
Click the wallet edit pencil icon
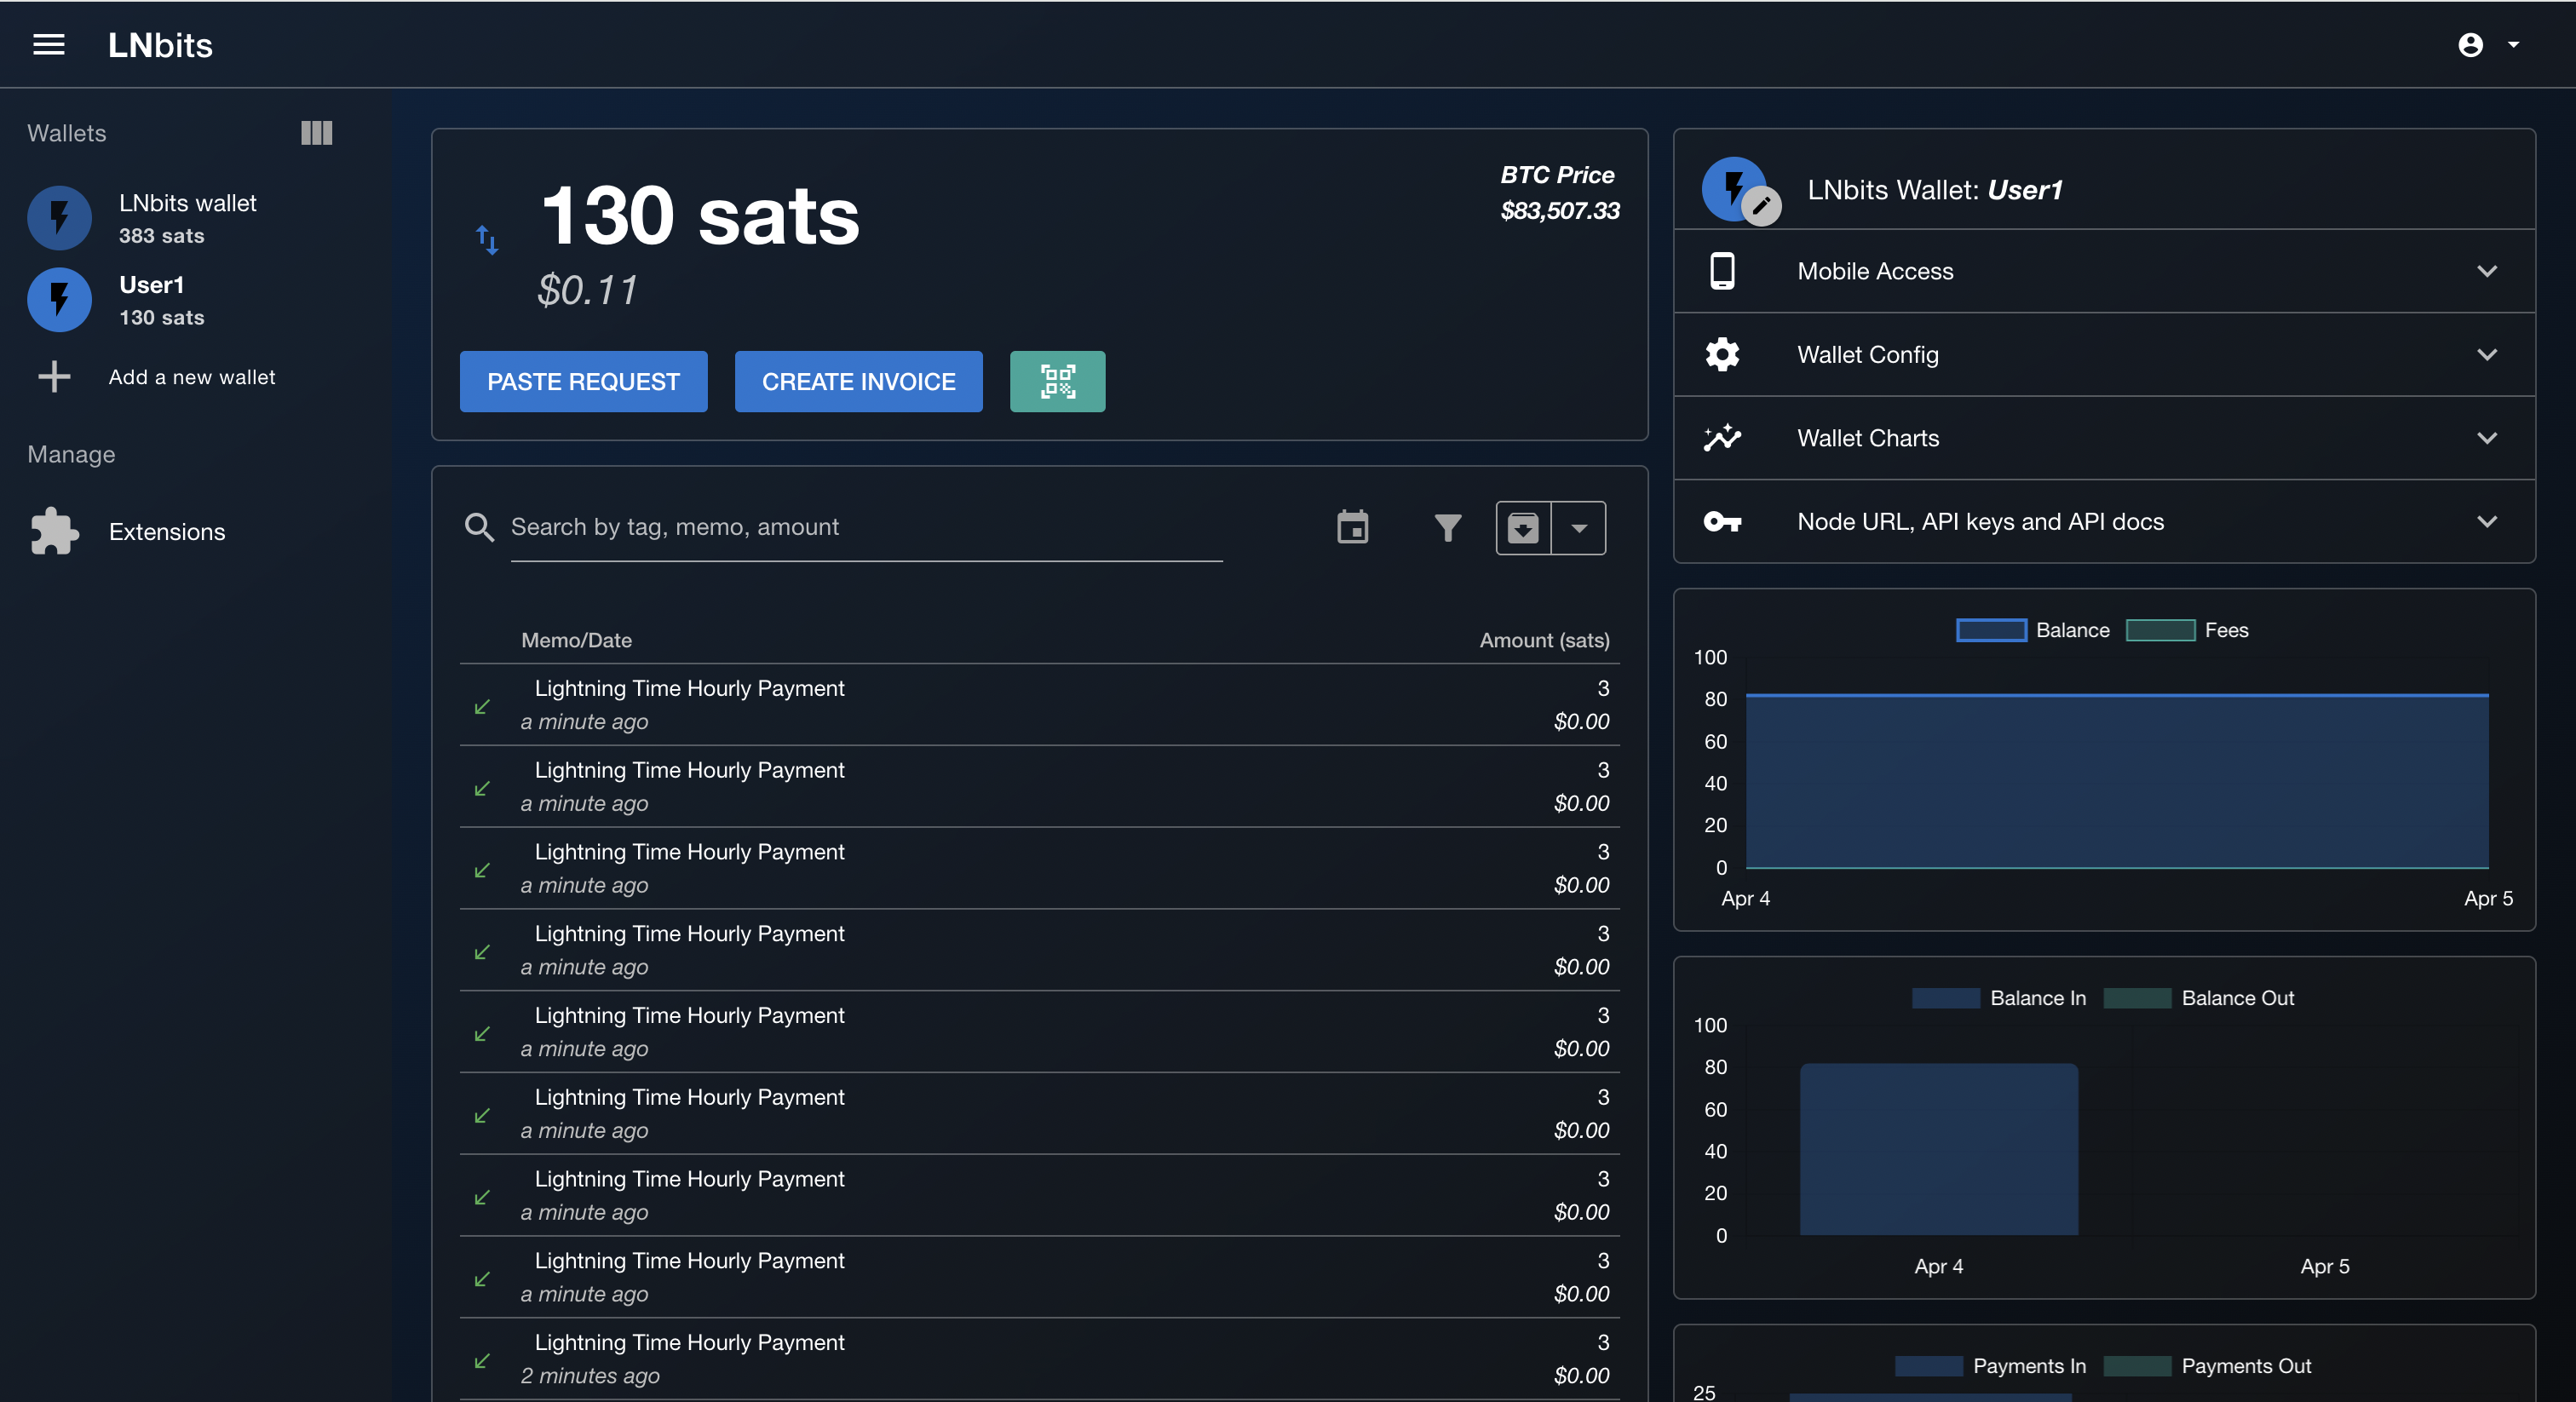[x=1761, y=206]
